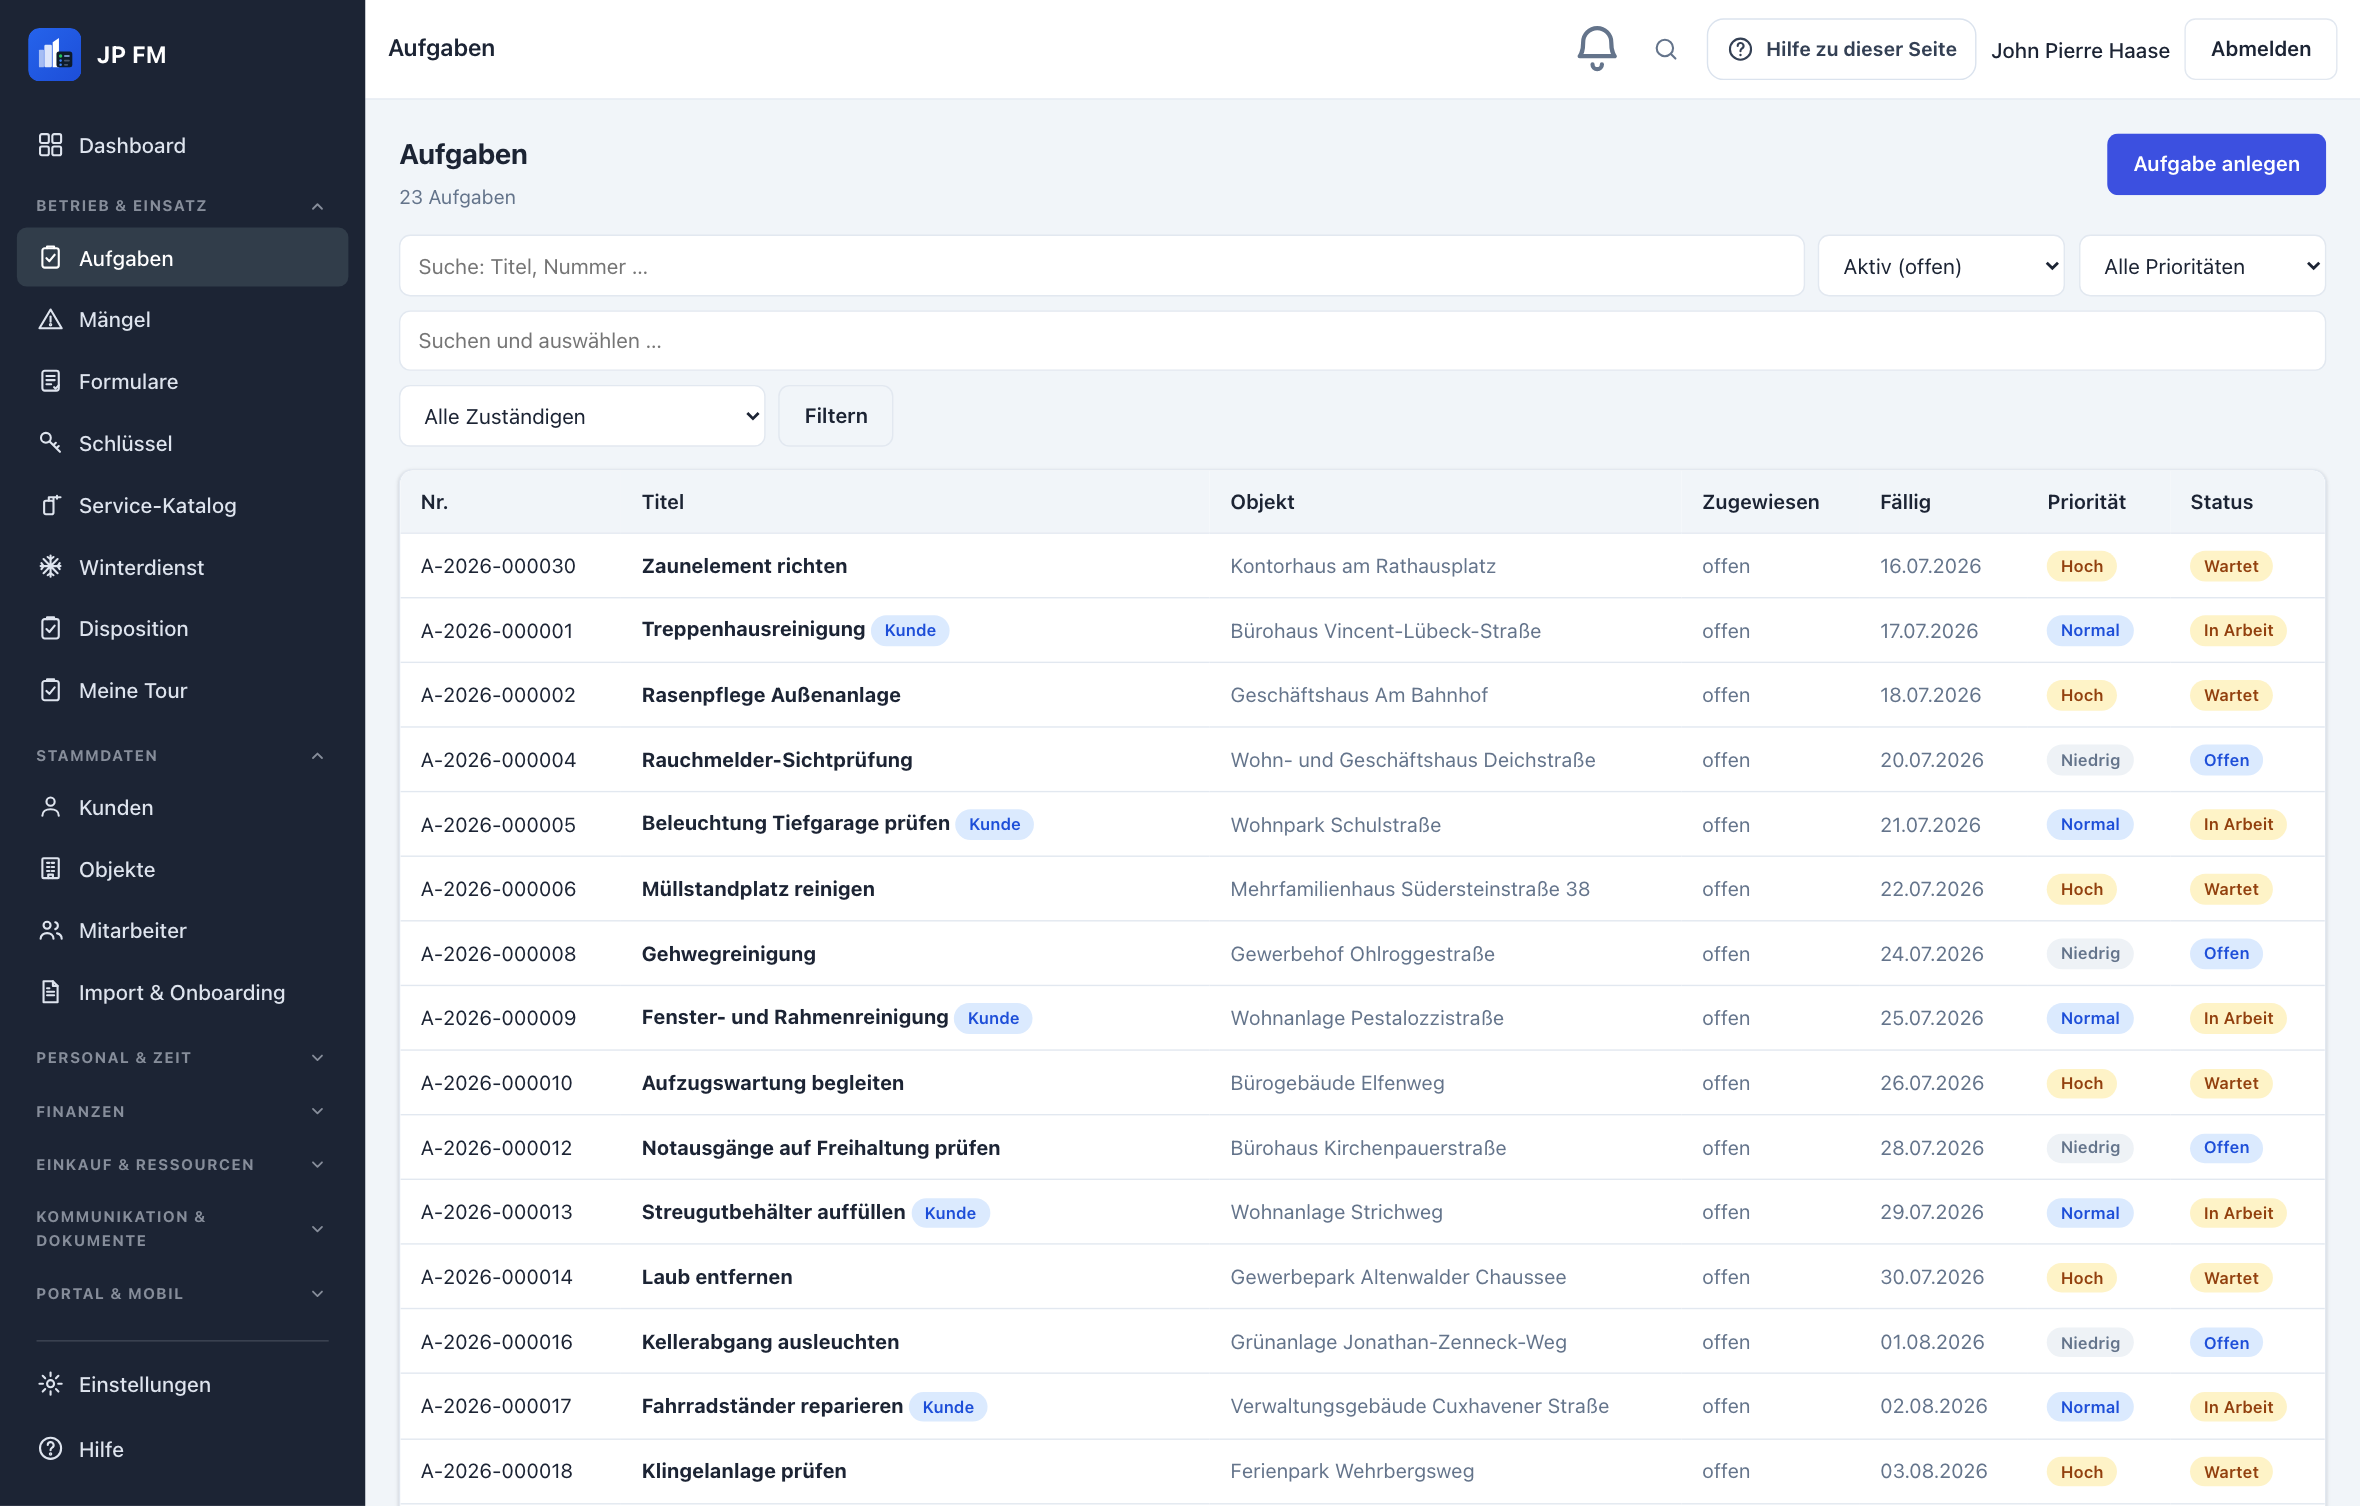Open Winterdienst section

(x=182, y=567)
